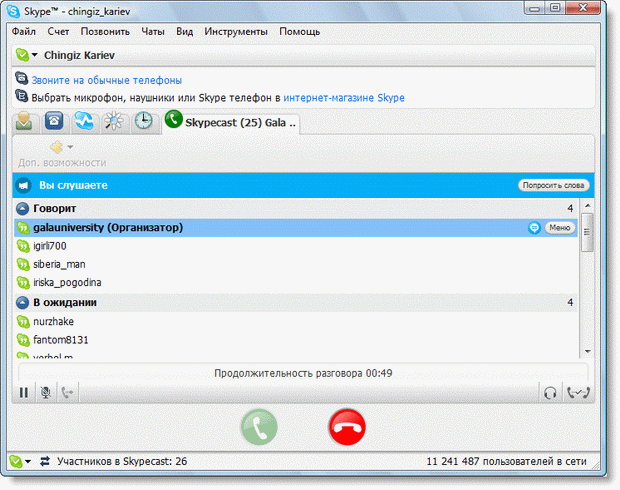Open the Доп. возможности dropdown
The image size is (620, 490).
tap(62, 154)
